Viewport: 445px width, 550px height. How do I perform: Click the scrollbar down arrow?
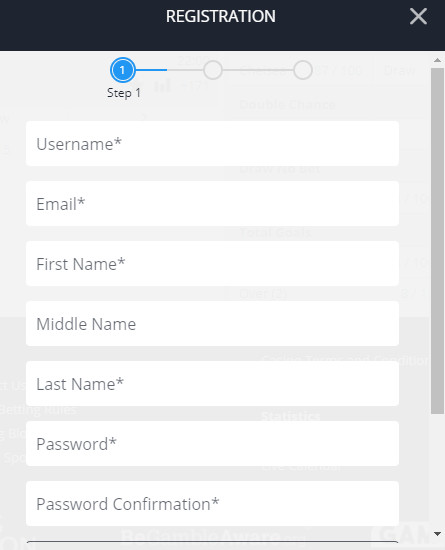tap(437, 534)
